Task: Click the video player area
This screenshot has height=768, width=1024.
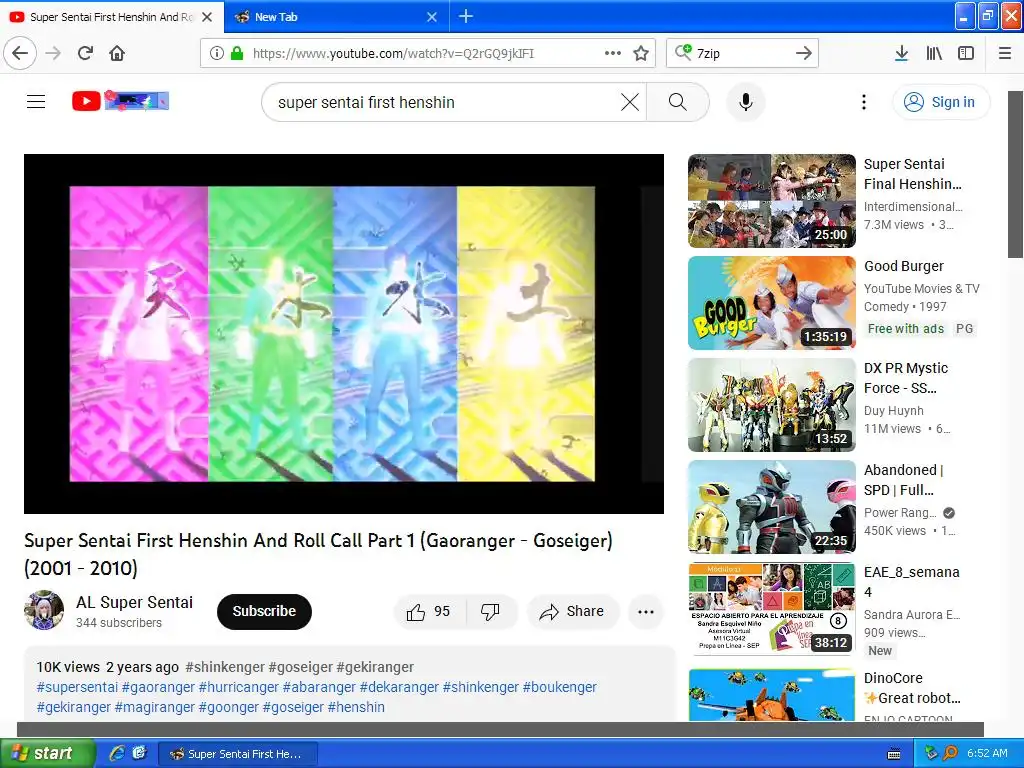Action: (344, 334)
